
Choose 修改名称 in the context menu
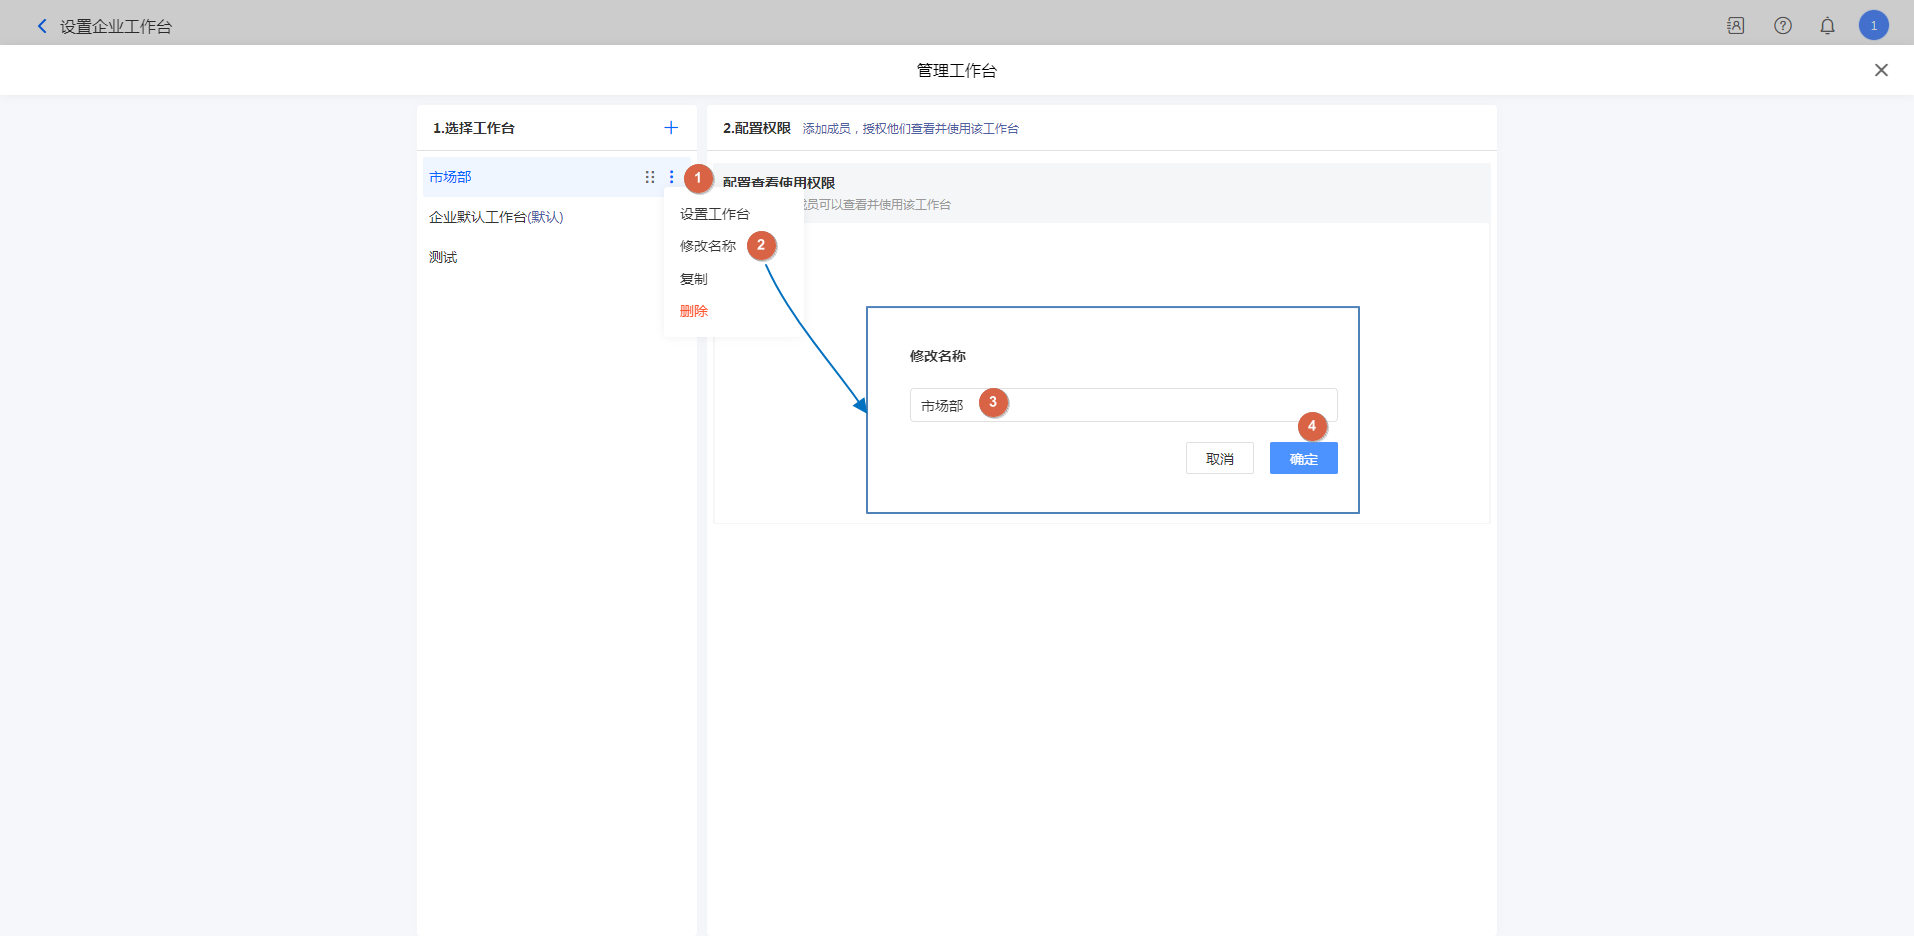[707, 246]
